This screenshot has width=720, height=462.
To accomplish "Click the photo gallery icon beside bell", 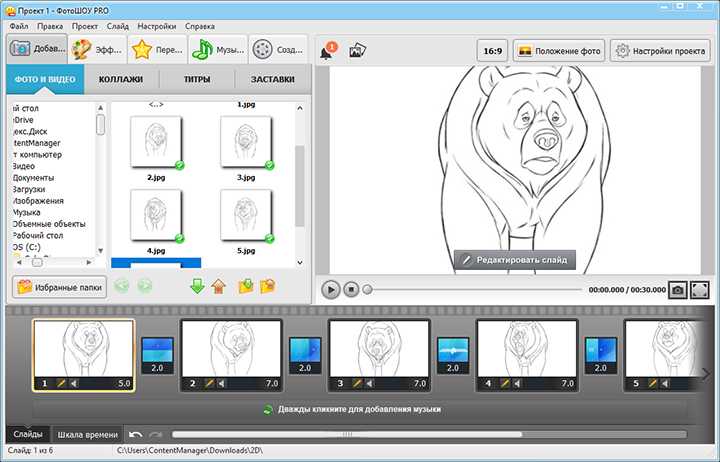I will point(357,51).
